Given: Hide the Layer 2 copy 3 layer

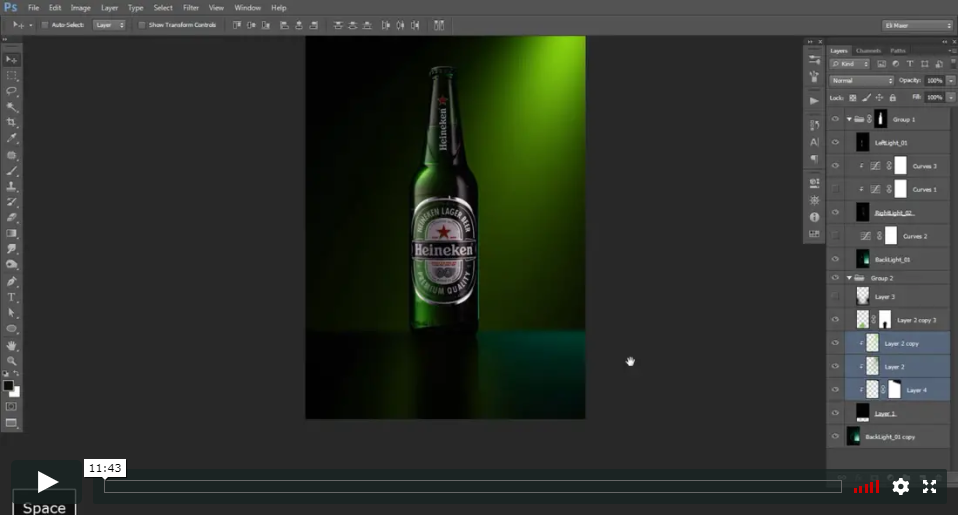Looking at the screenshot, I should click(x=835, y=319).
